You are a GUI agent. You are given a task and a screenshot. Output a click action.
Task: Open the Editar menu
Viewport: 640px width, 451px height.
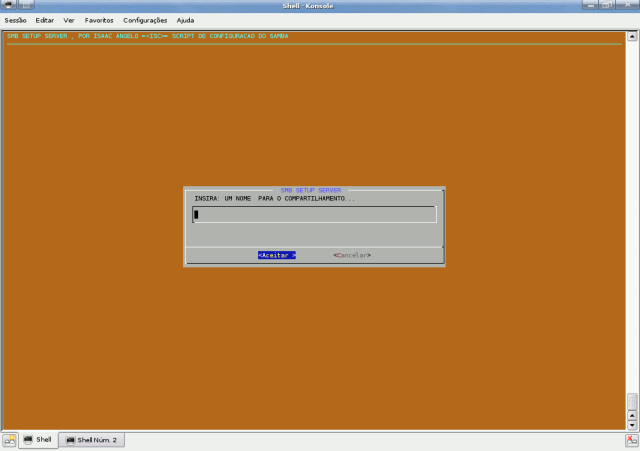[x=45, y=20]
